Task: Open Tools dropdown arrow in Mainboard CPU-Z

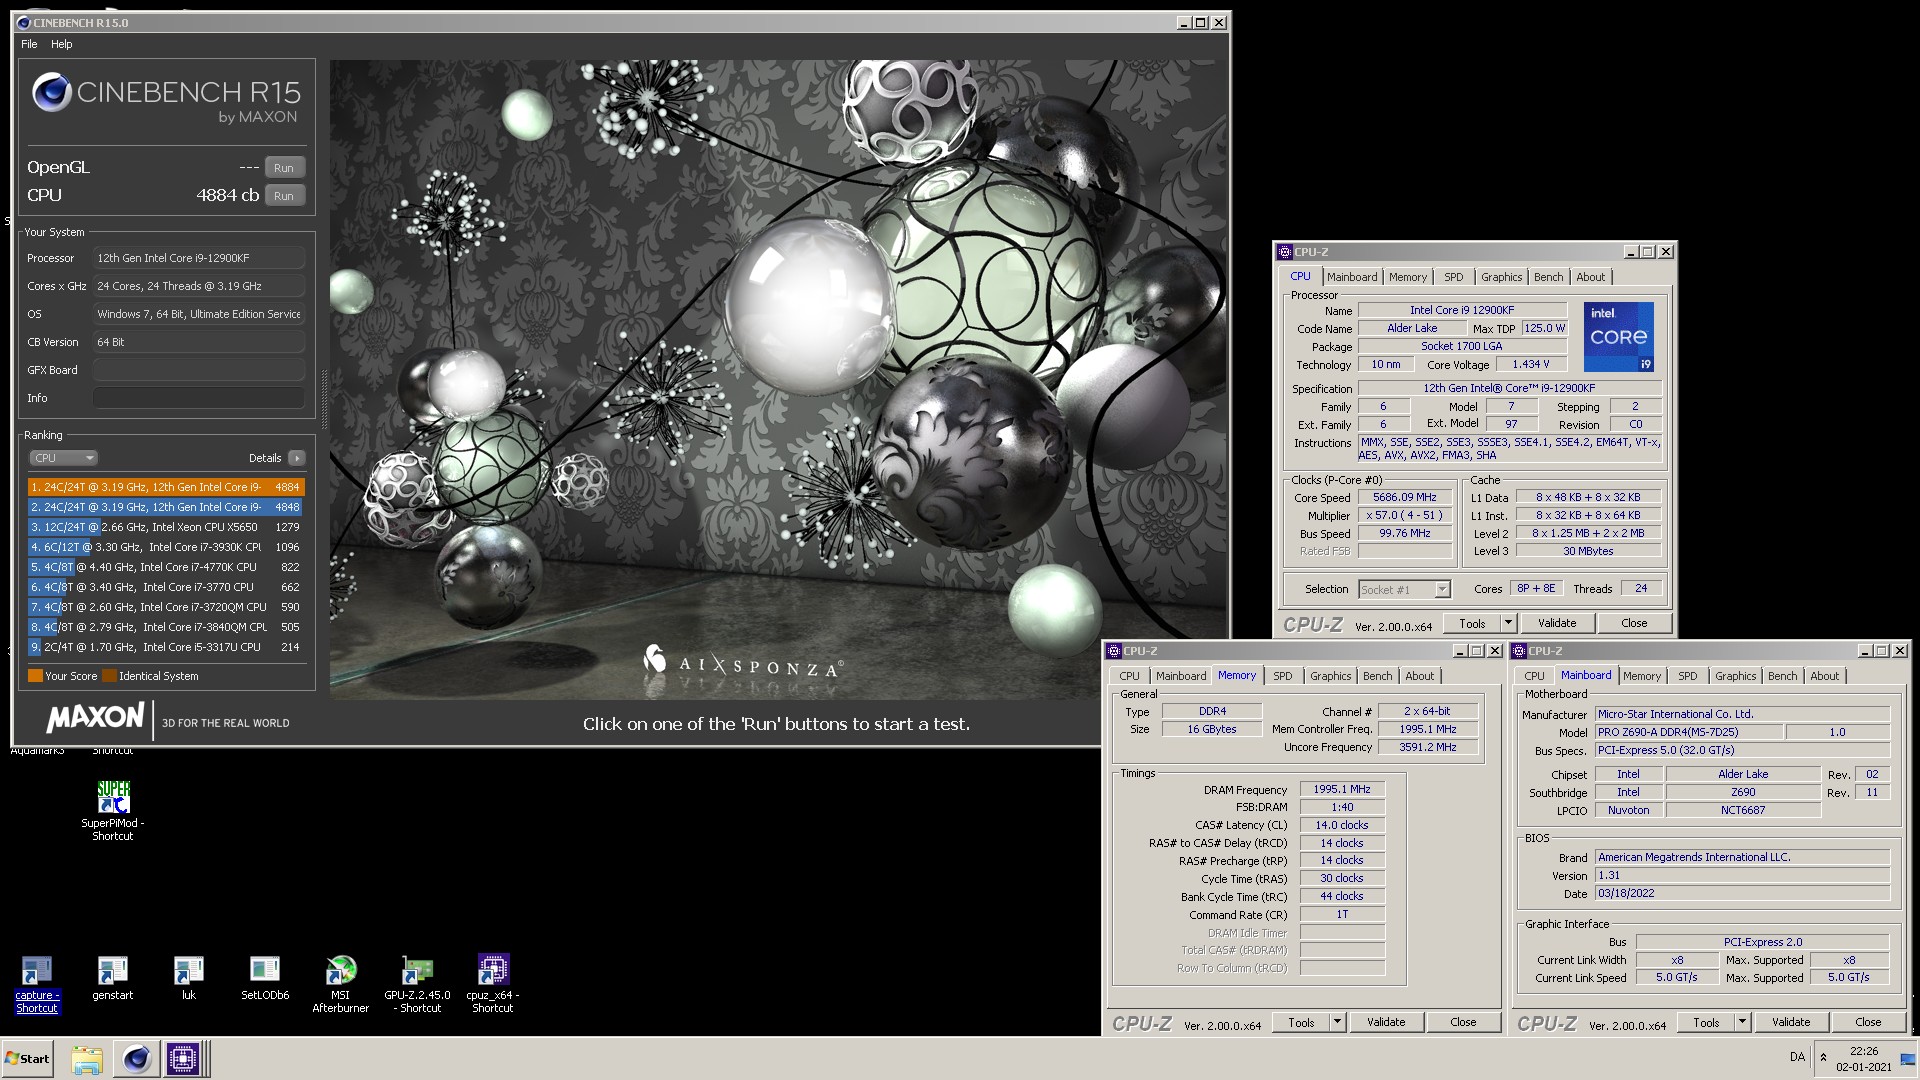Action: (x=1742, y=1022)
